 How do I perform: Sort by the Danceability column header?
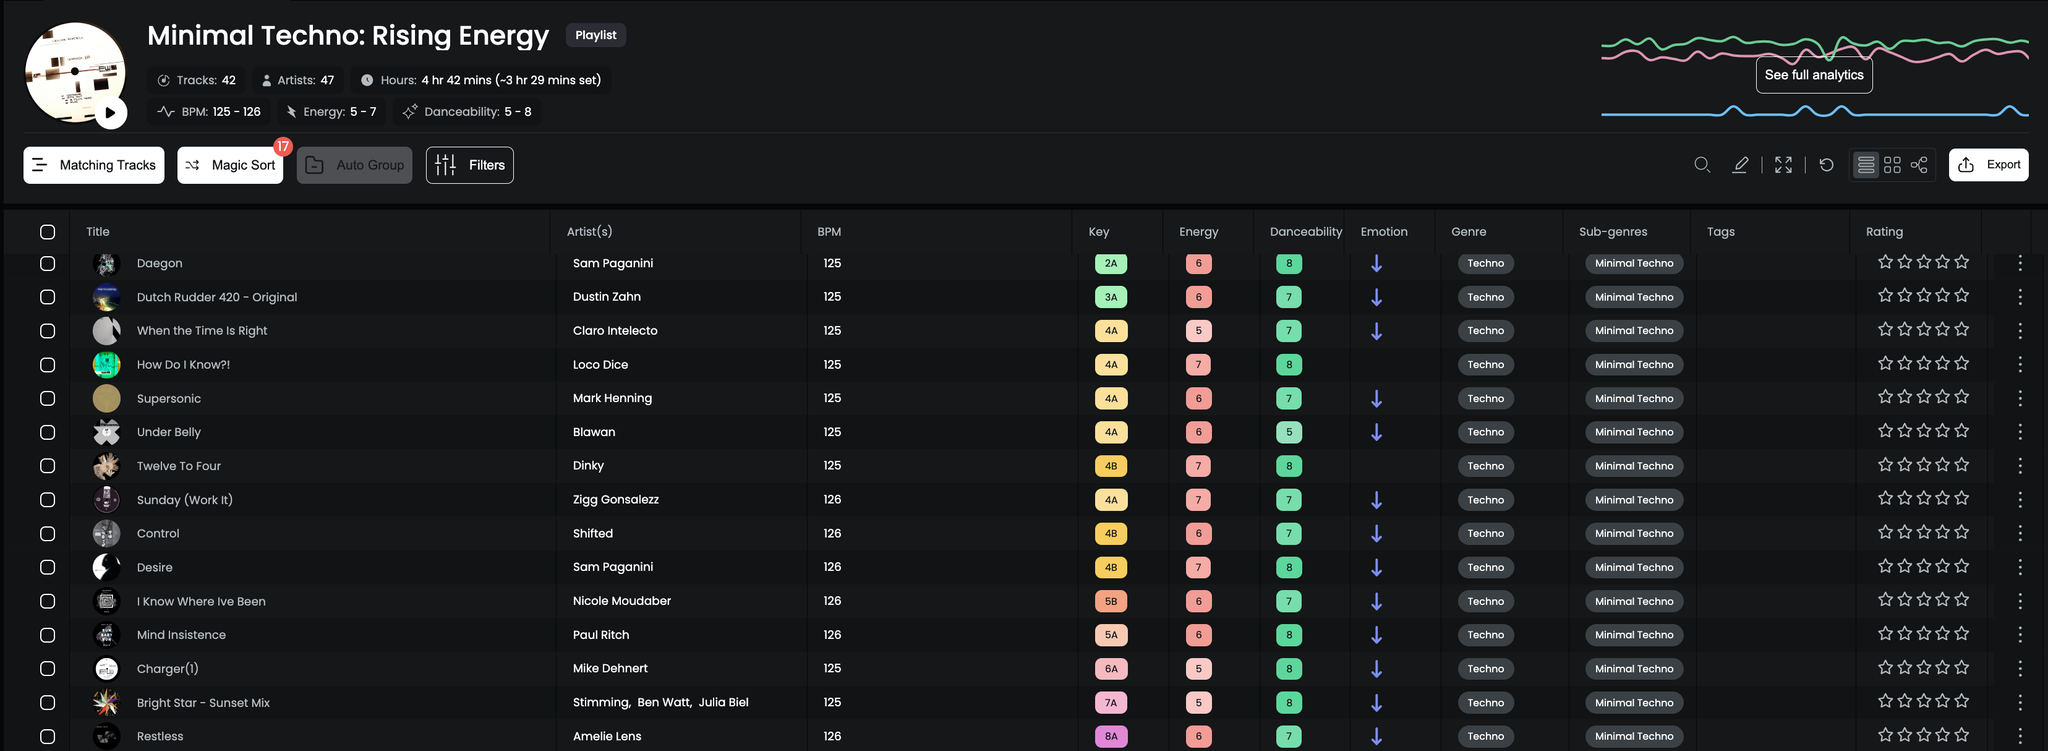click(x=1306, y=232)
